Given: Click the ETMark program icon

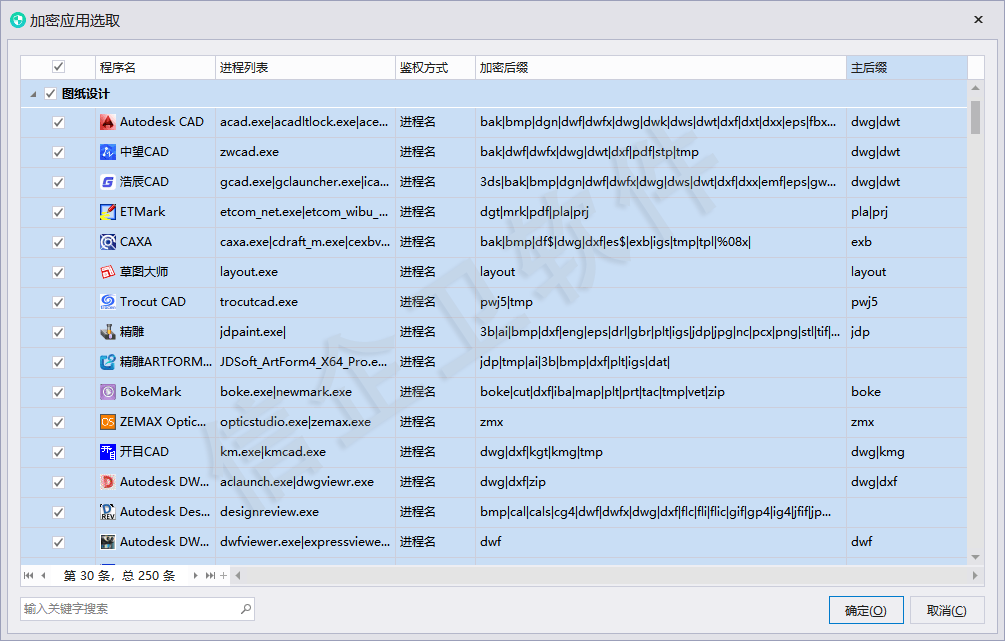Looking at the screenshot, I should click(108, 212).
